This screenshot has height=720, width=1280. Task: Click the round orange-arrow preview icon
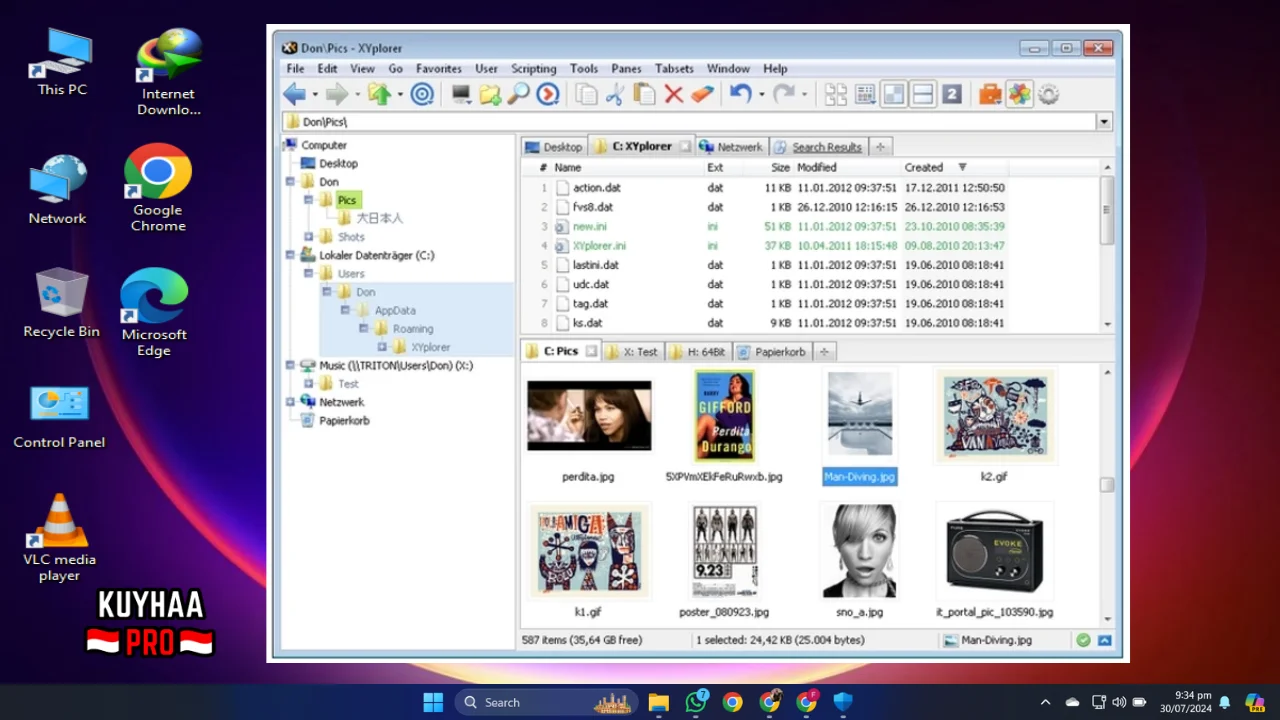(x=548, y=94)
